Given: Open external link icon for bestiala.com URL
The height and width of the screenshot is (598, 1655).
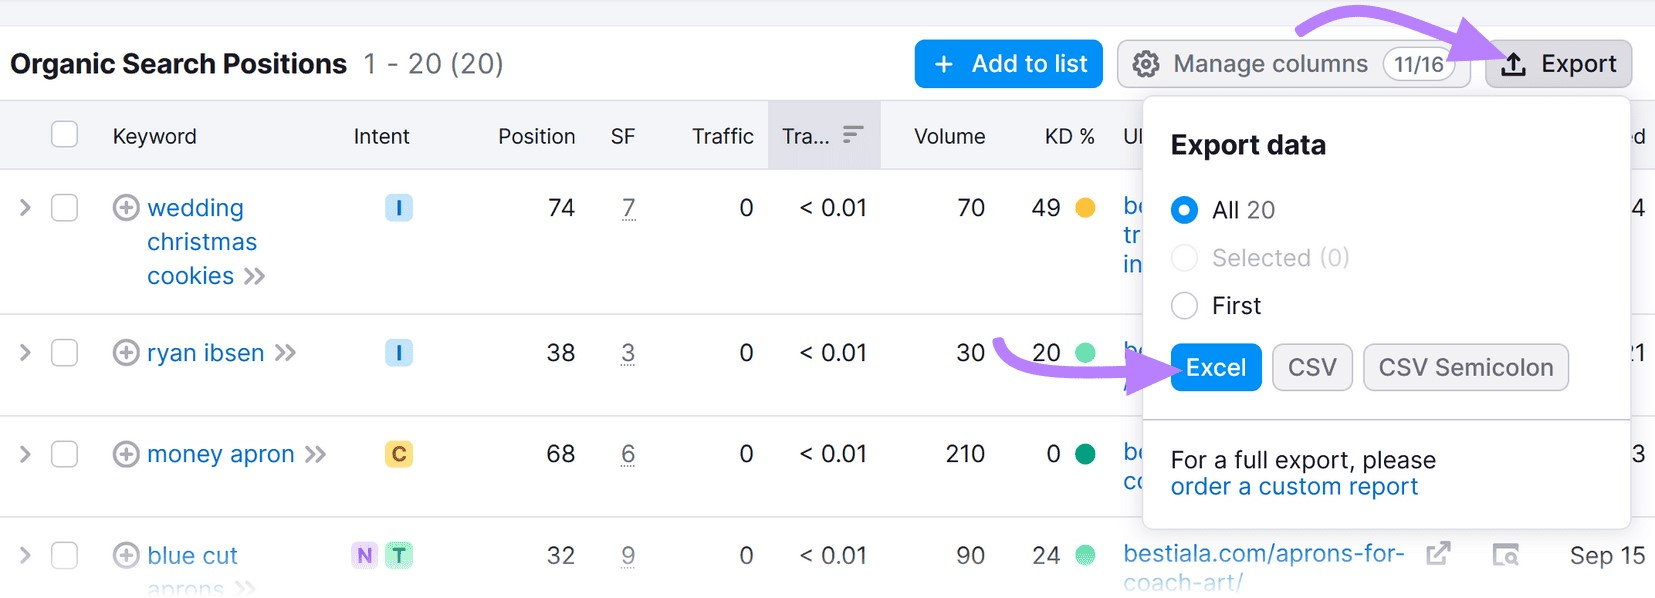Looking at the screenshot, I should pyautogui.click(x=1438, y=554).
